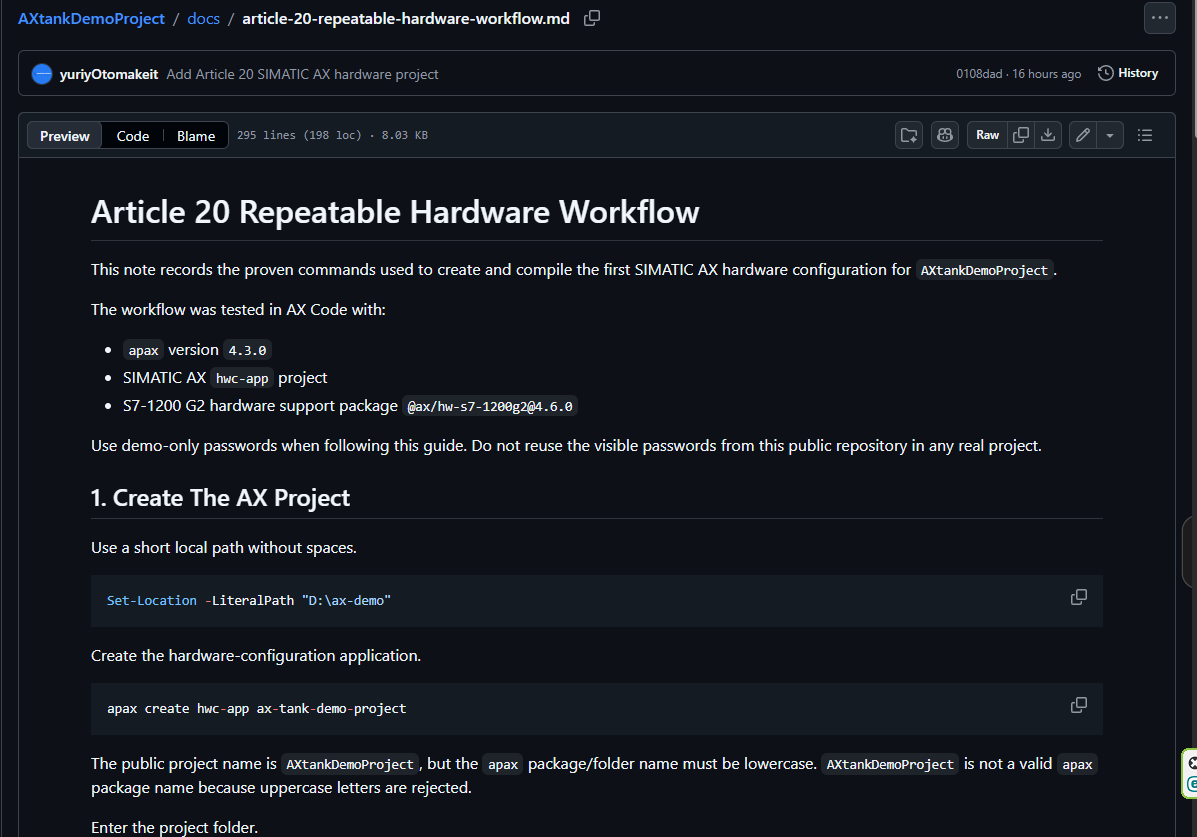Copy raw file contents icon
The image size is (1197, 837).
[x=1021, y=135]
